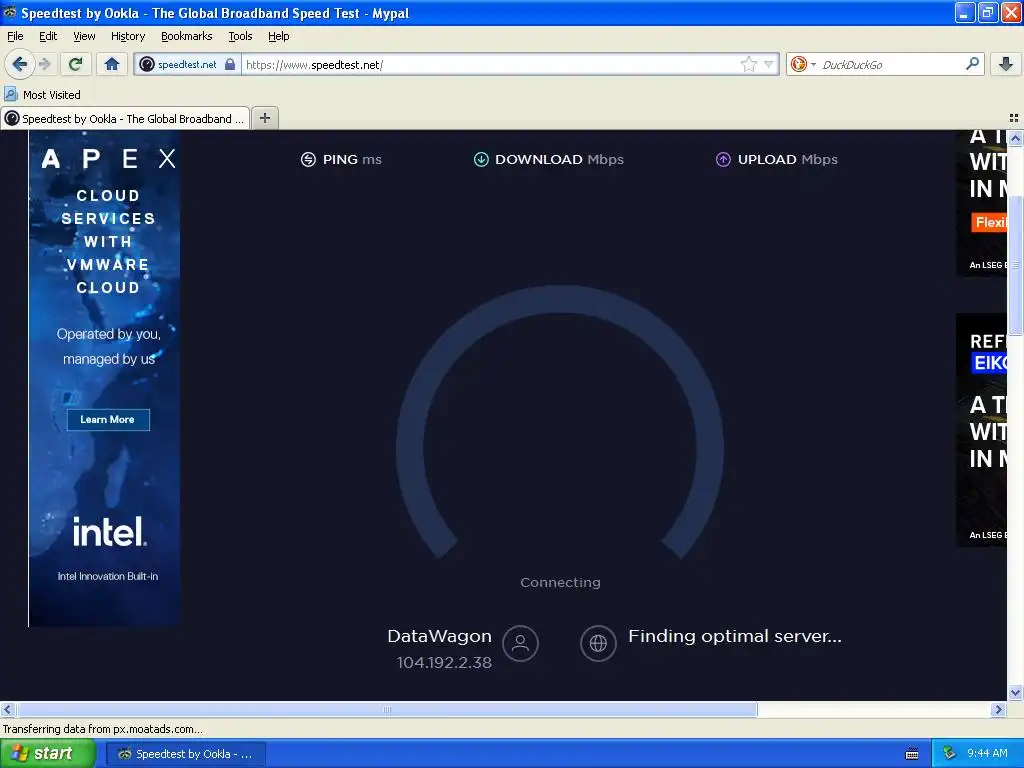1024x768 pixels.
Task: Click the 9:44 AM clock
Action: click(x=987, y=753)
